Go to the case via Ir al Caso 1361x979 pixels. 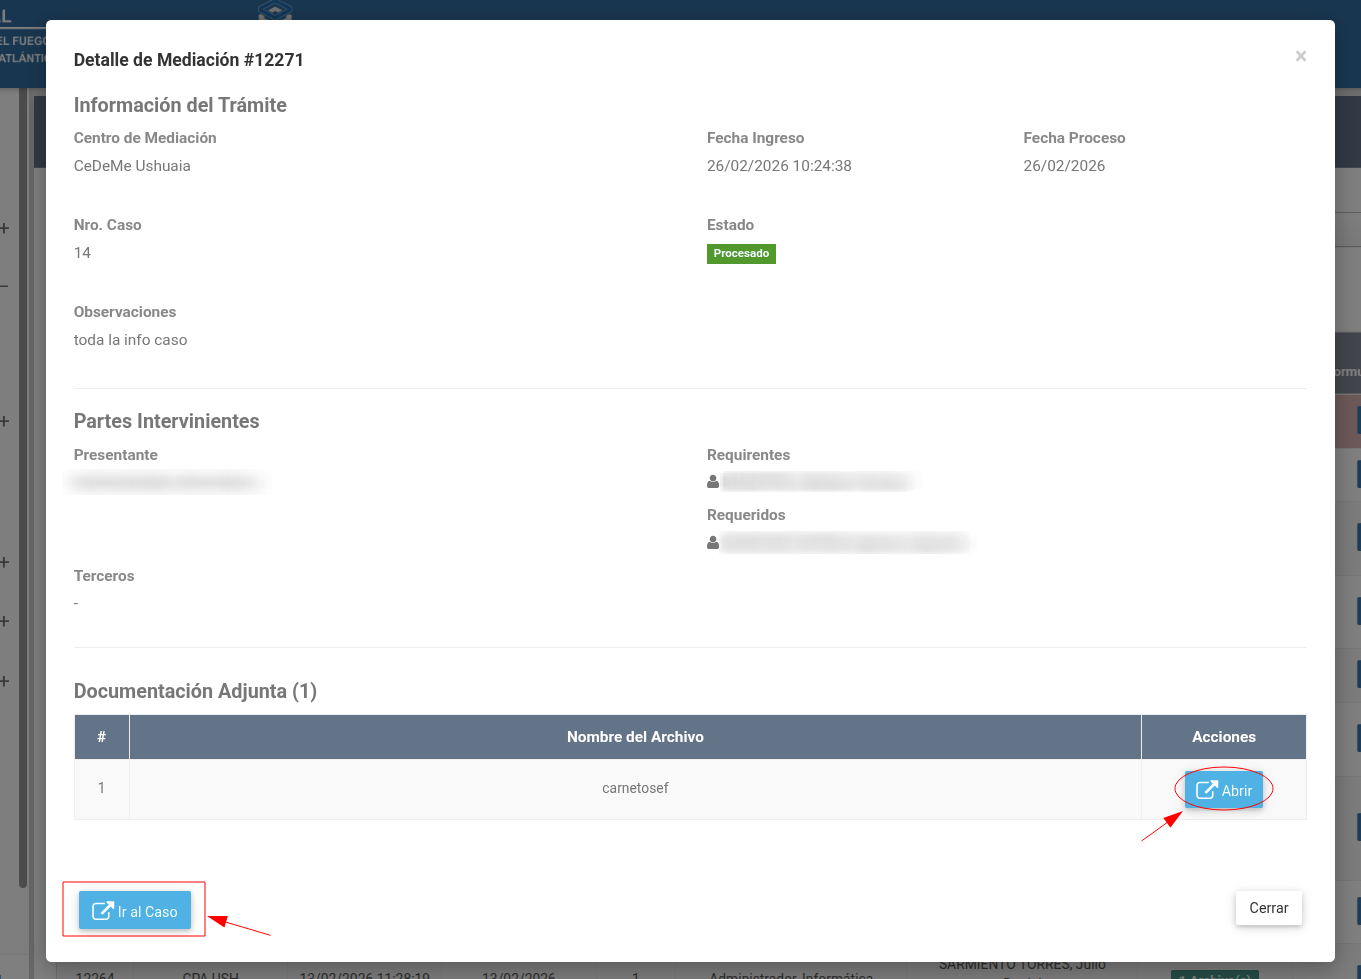(x=135, y=910)
